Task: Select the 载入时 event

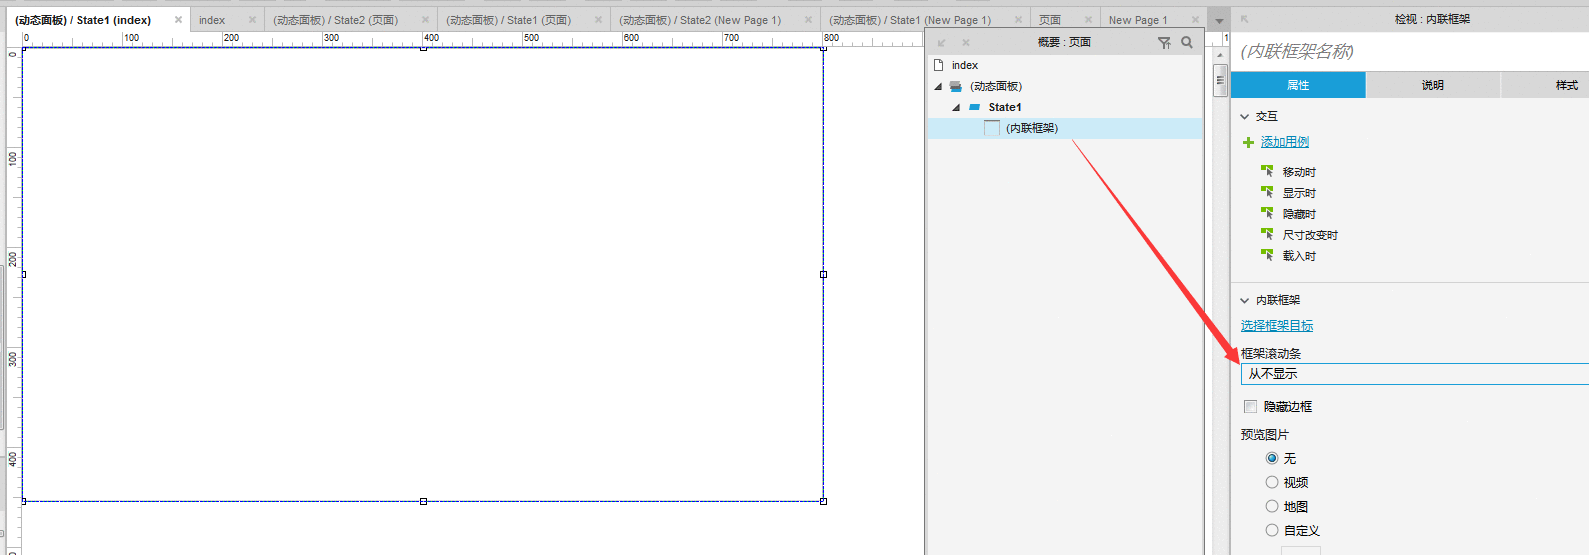Action: pos(1299,256)
